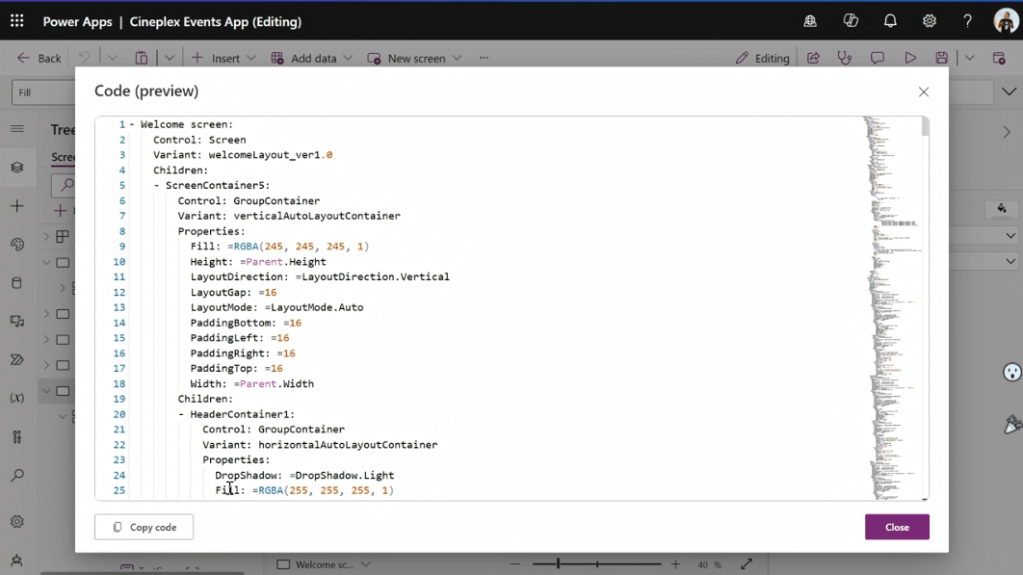
Task: Dismiss the Code preview dialog with X
Action: [x=923, y=92]
